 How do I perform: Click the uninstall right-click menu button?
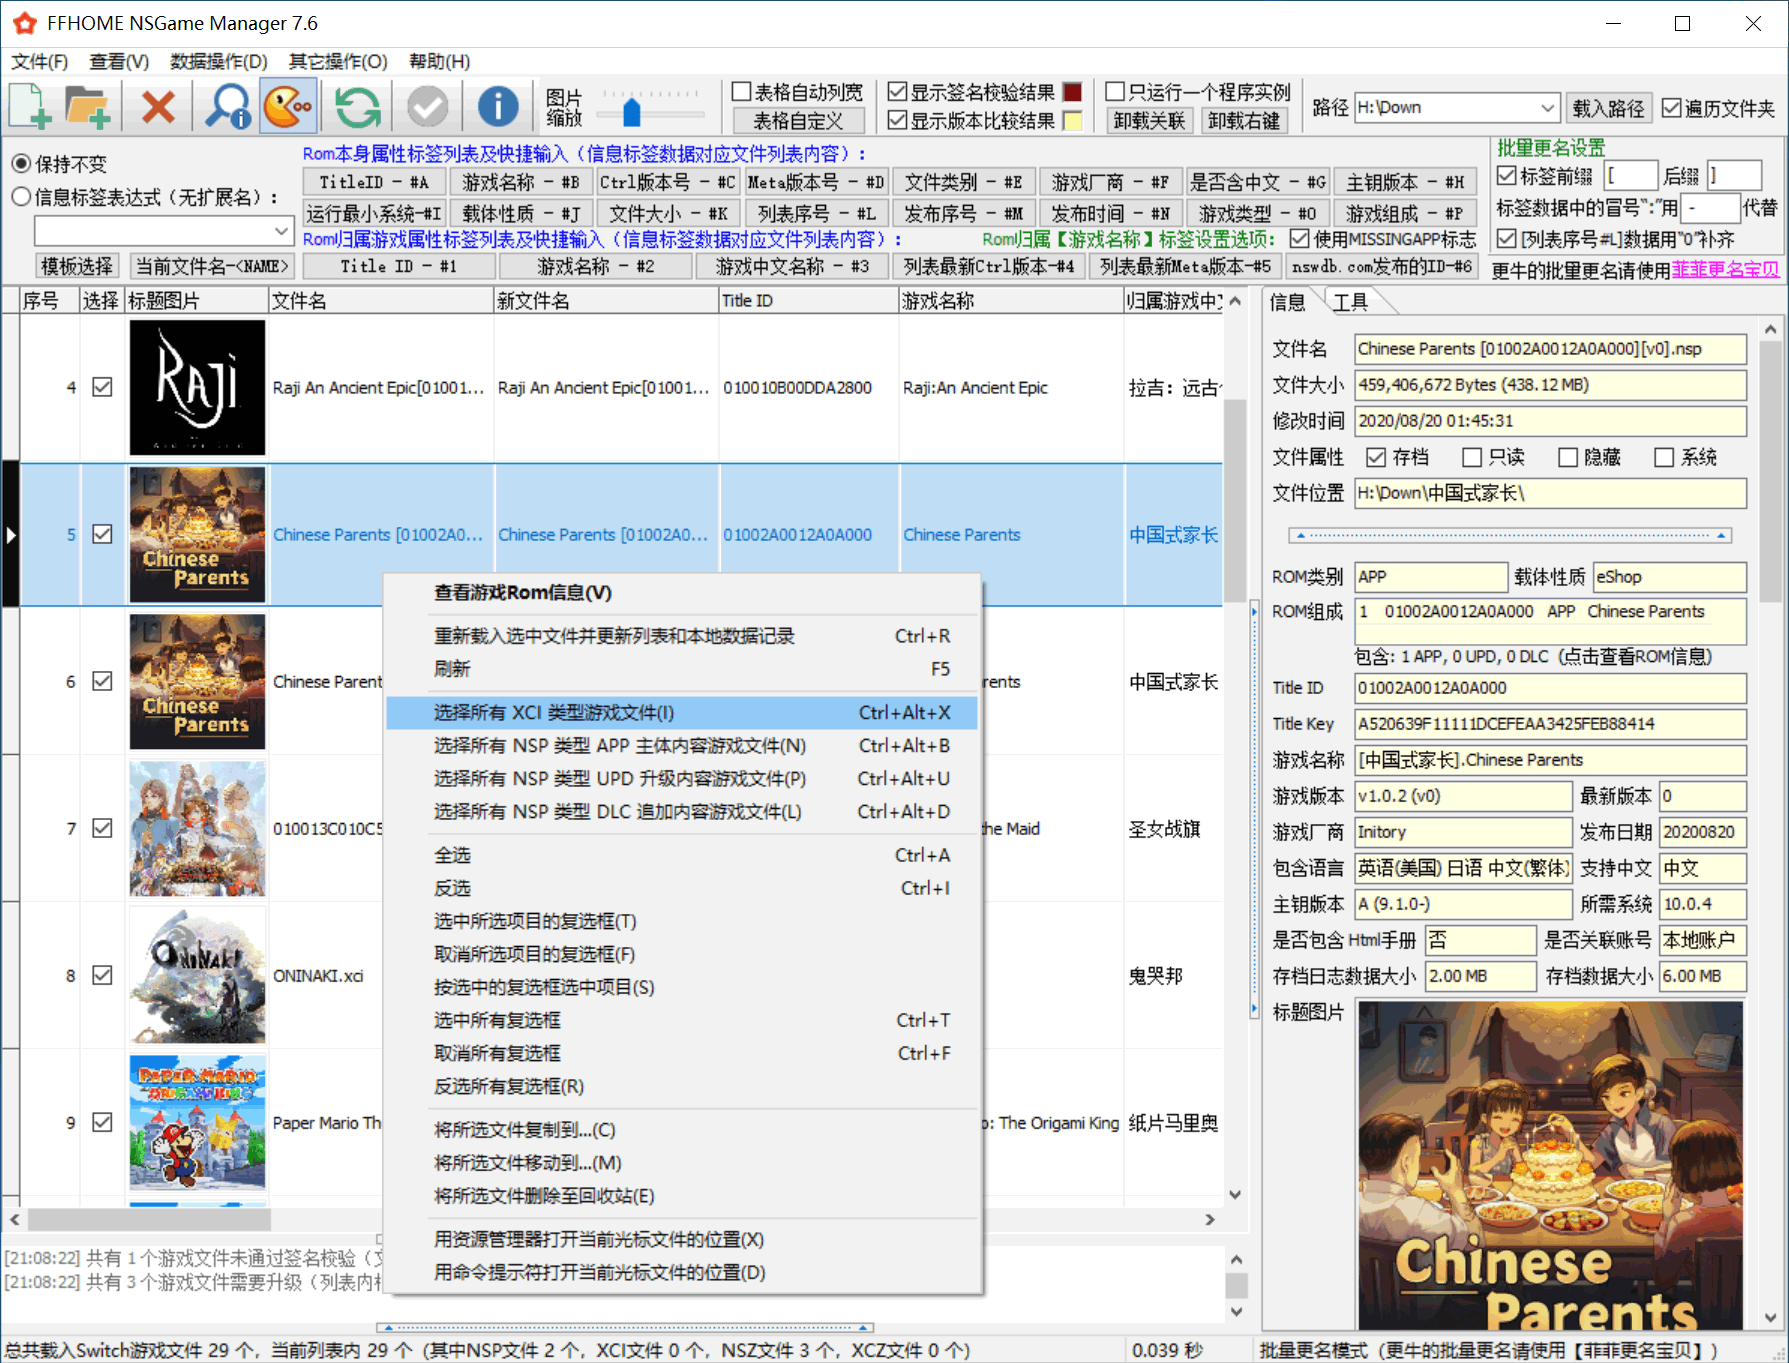pyautogui.click(x=1244, y=121)
